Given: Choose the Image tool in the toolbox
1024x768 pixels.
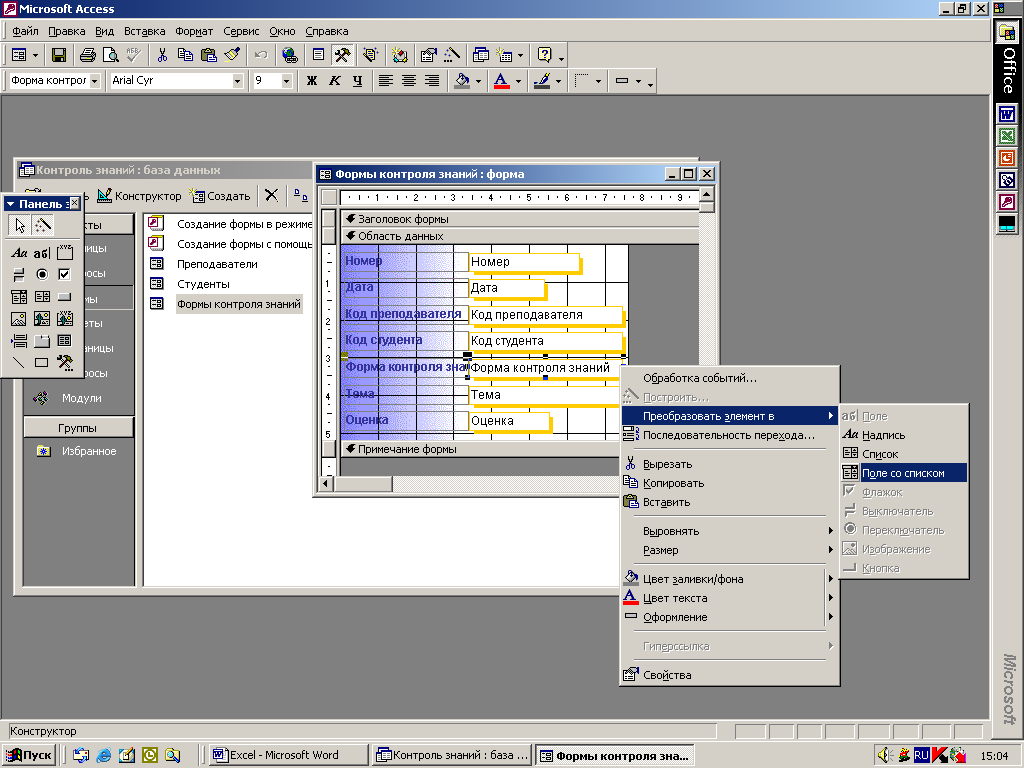Looking at the screenshot, I should click(19, 319).
